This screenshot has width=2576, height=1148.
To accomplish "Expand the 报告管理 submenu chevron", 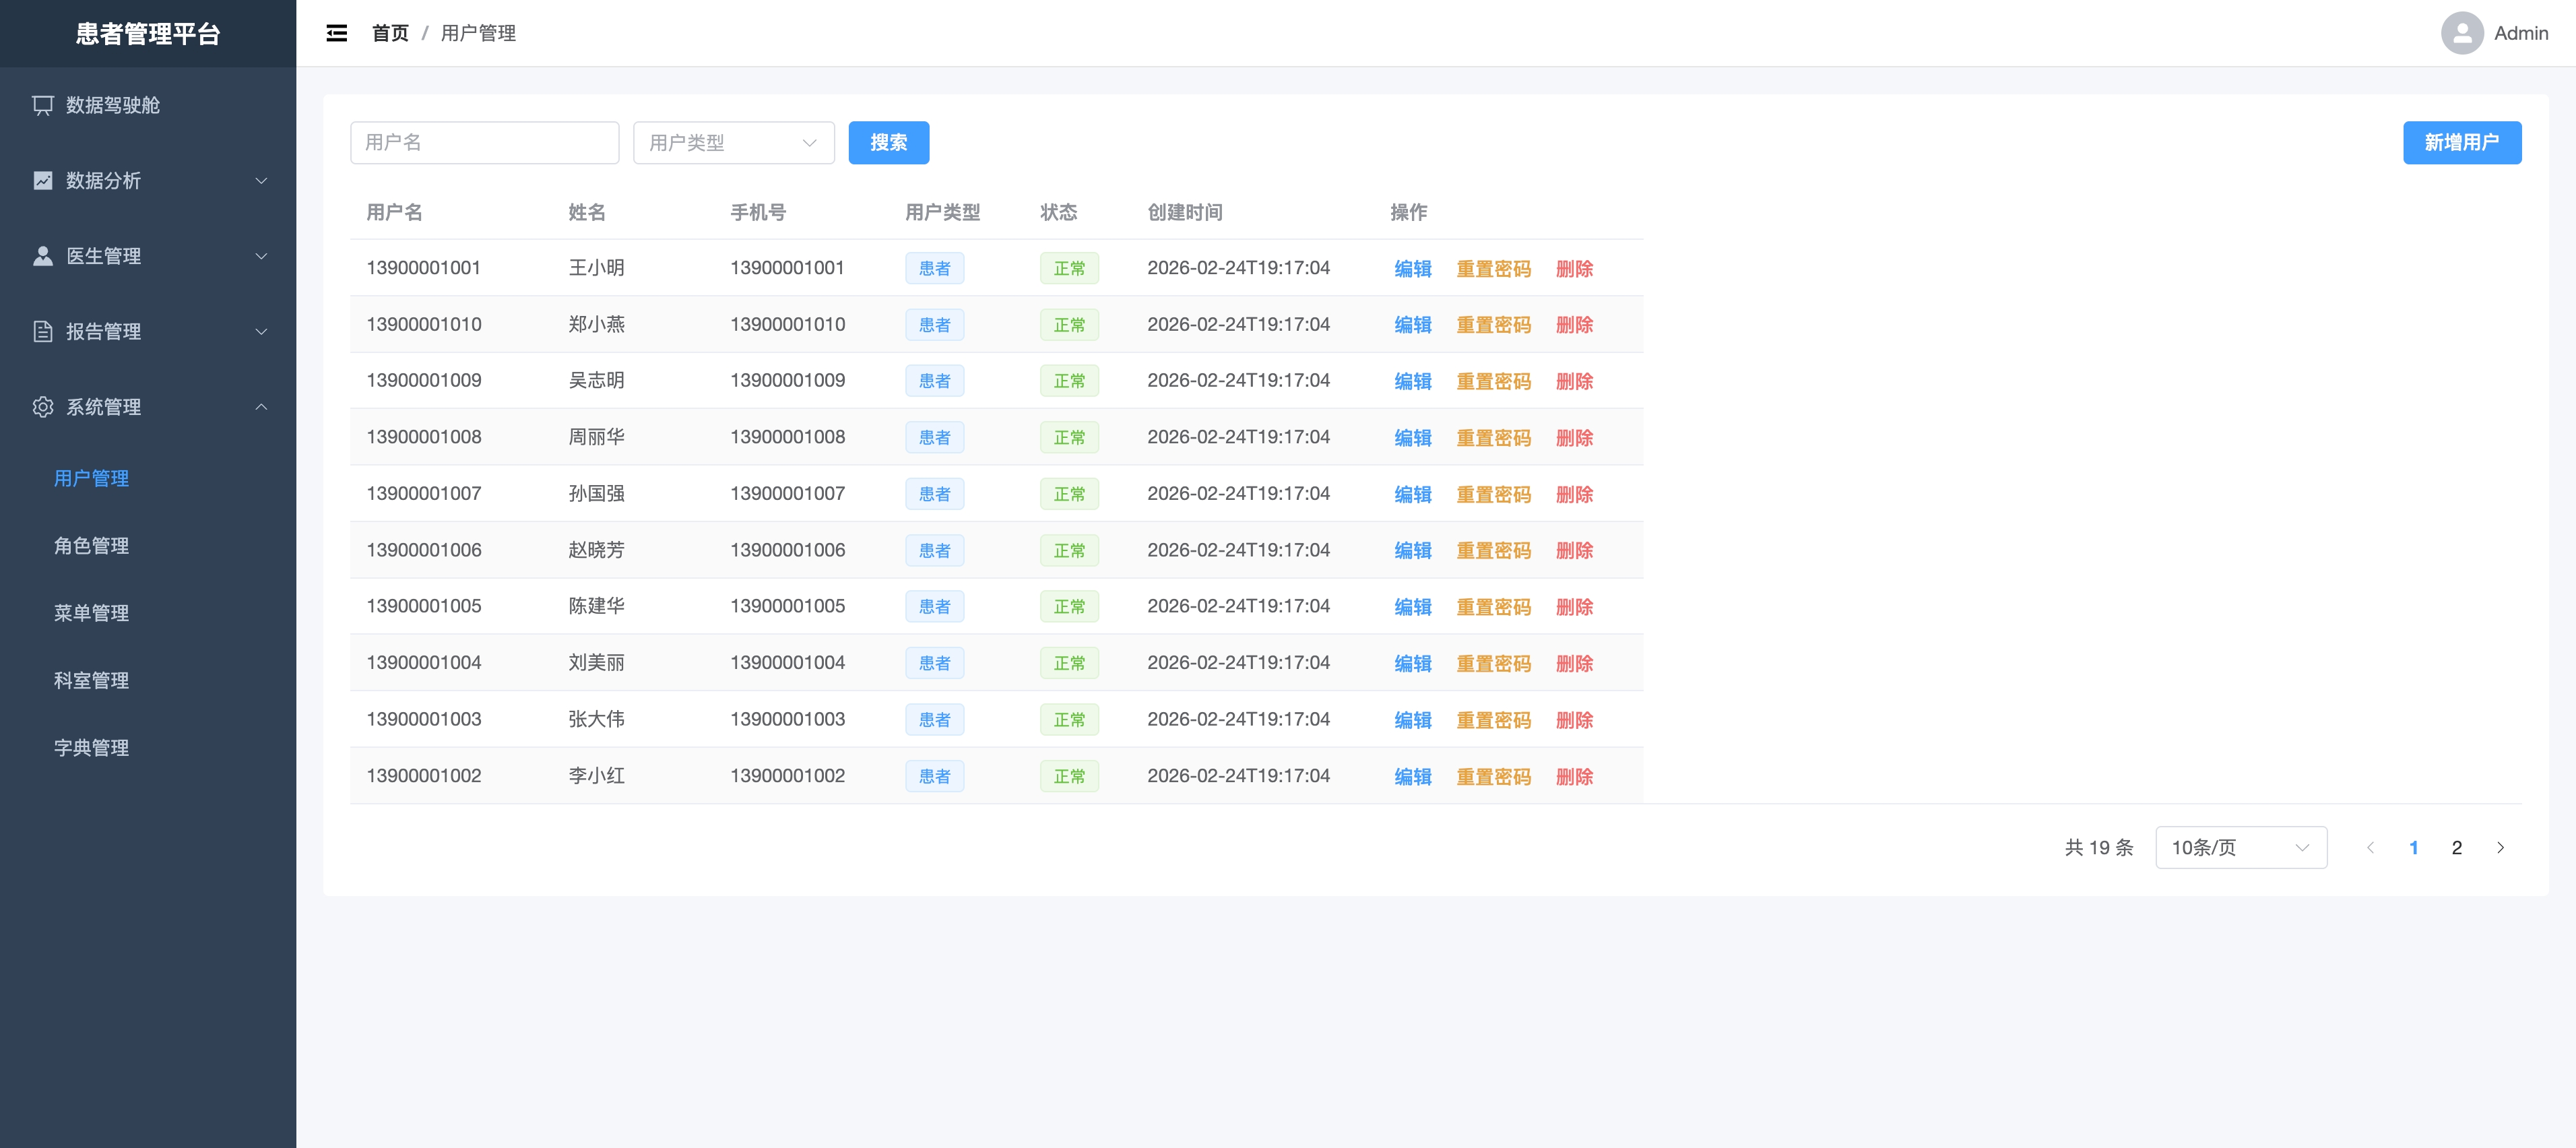I will [261, 332].
